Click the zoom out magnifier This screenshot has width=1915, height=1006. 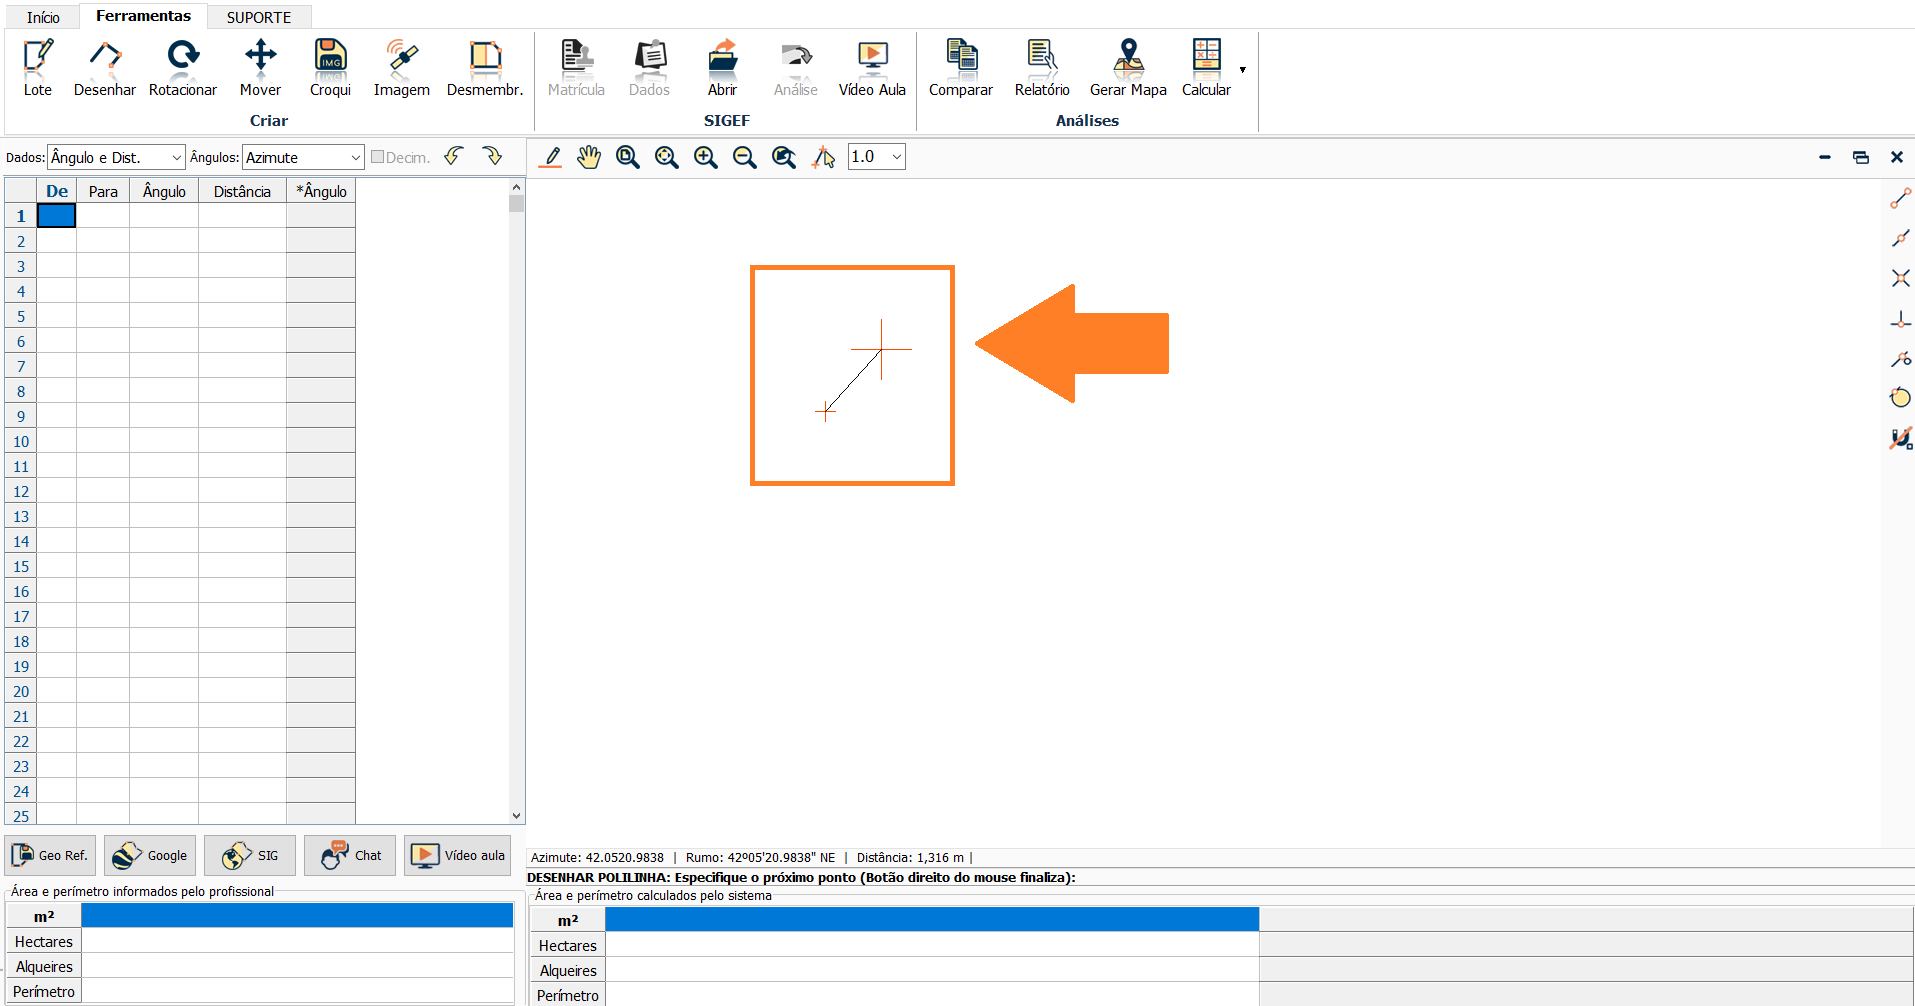pyautogui.click(x=744, y=157)
